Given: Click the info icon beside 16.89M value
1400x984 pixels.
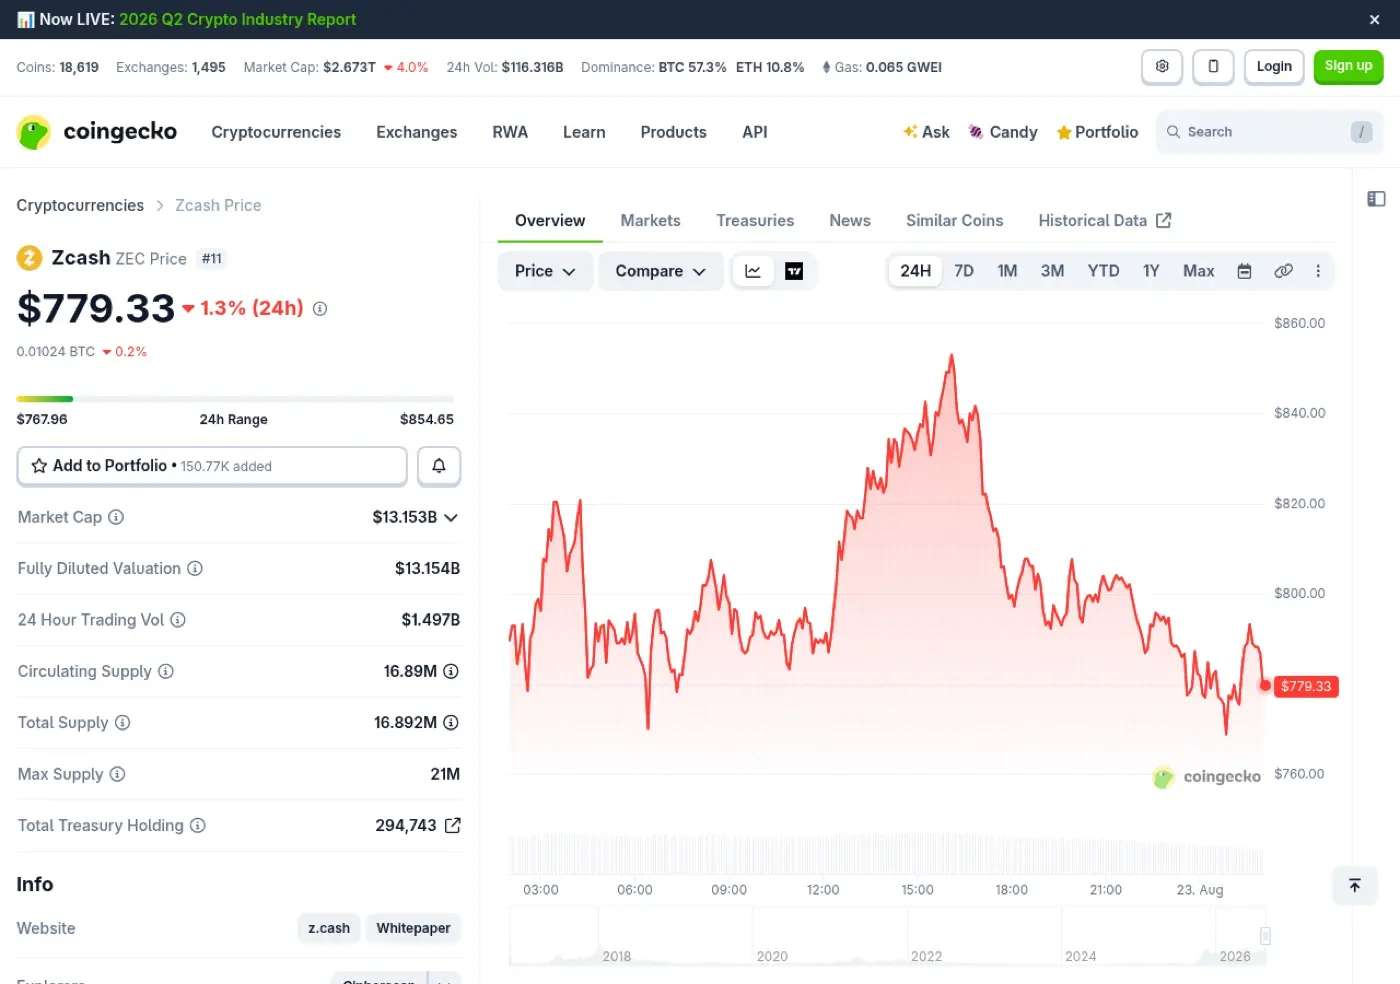Looking at the screenshot, I should 451,671.
